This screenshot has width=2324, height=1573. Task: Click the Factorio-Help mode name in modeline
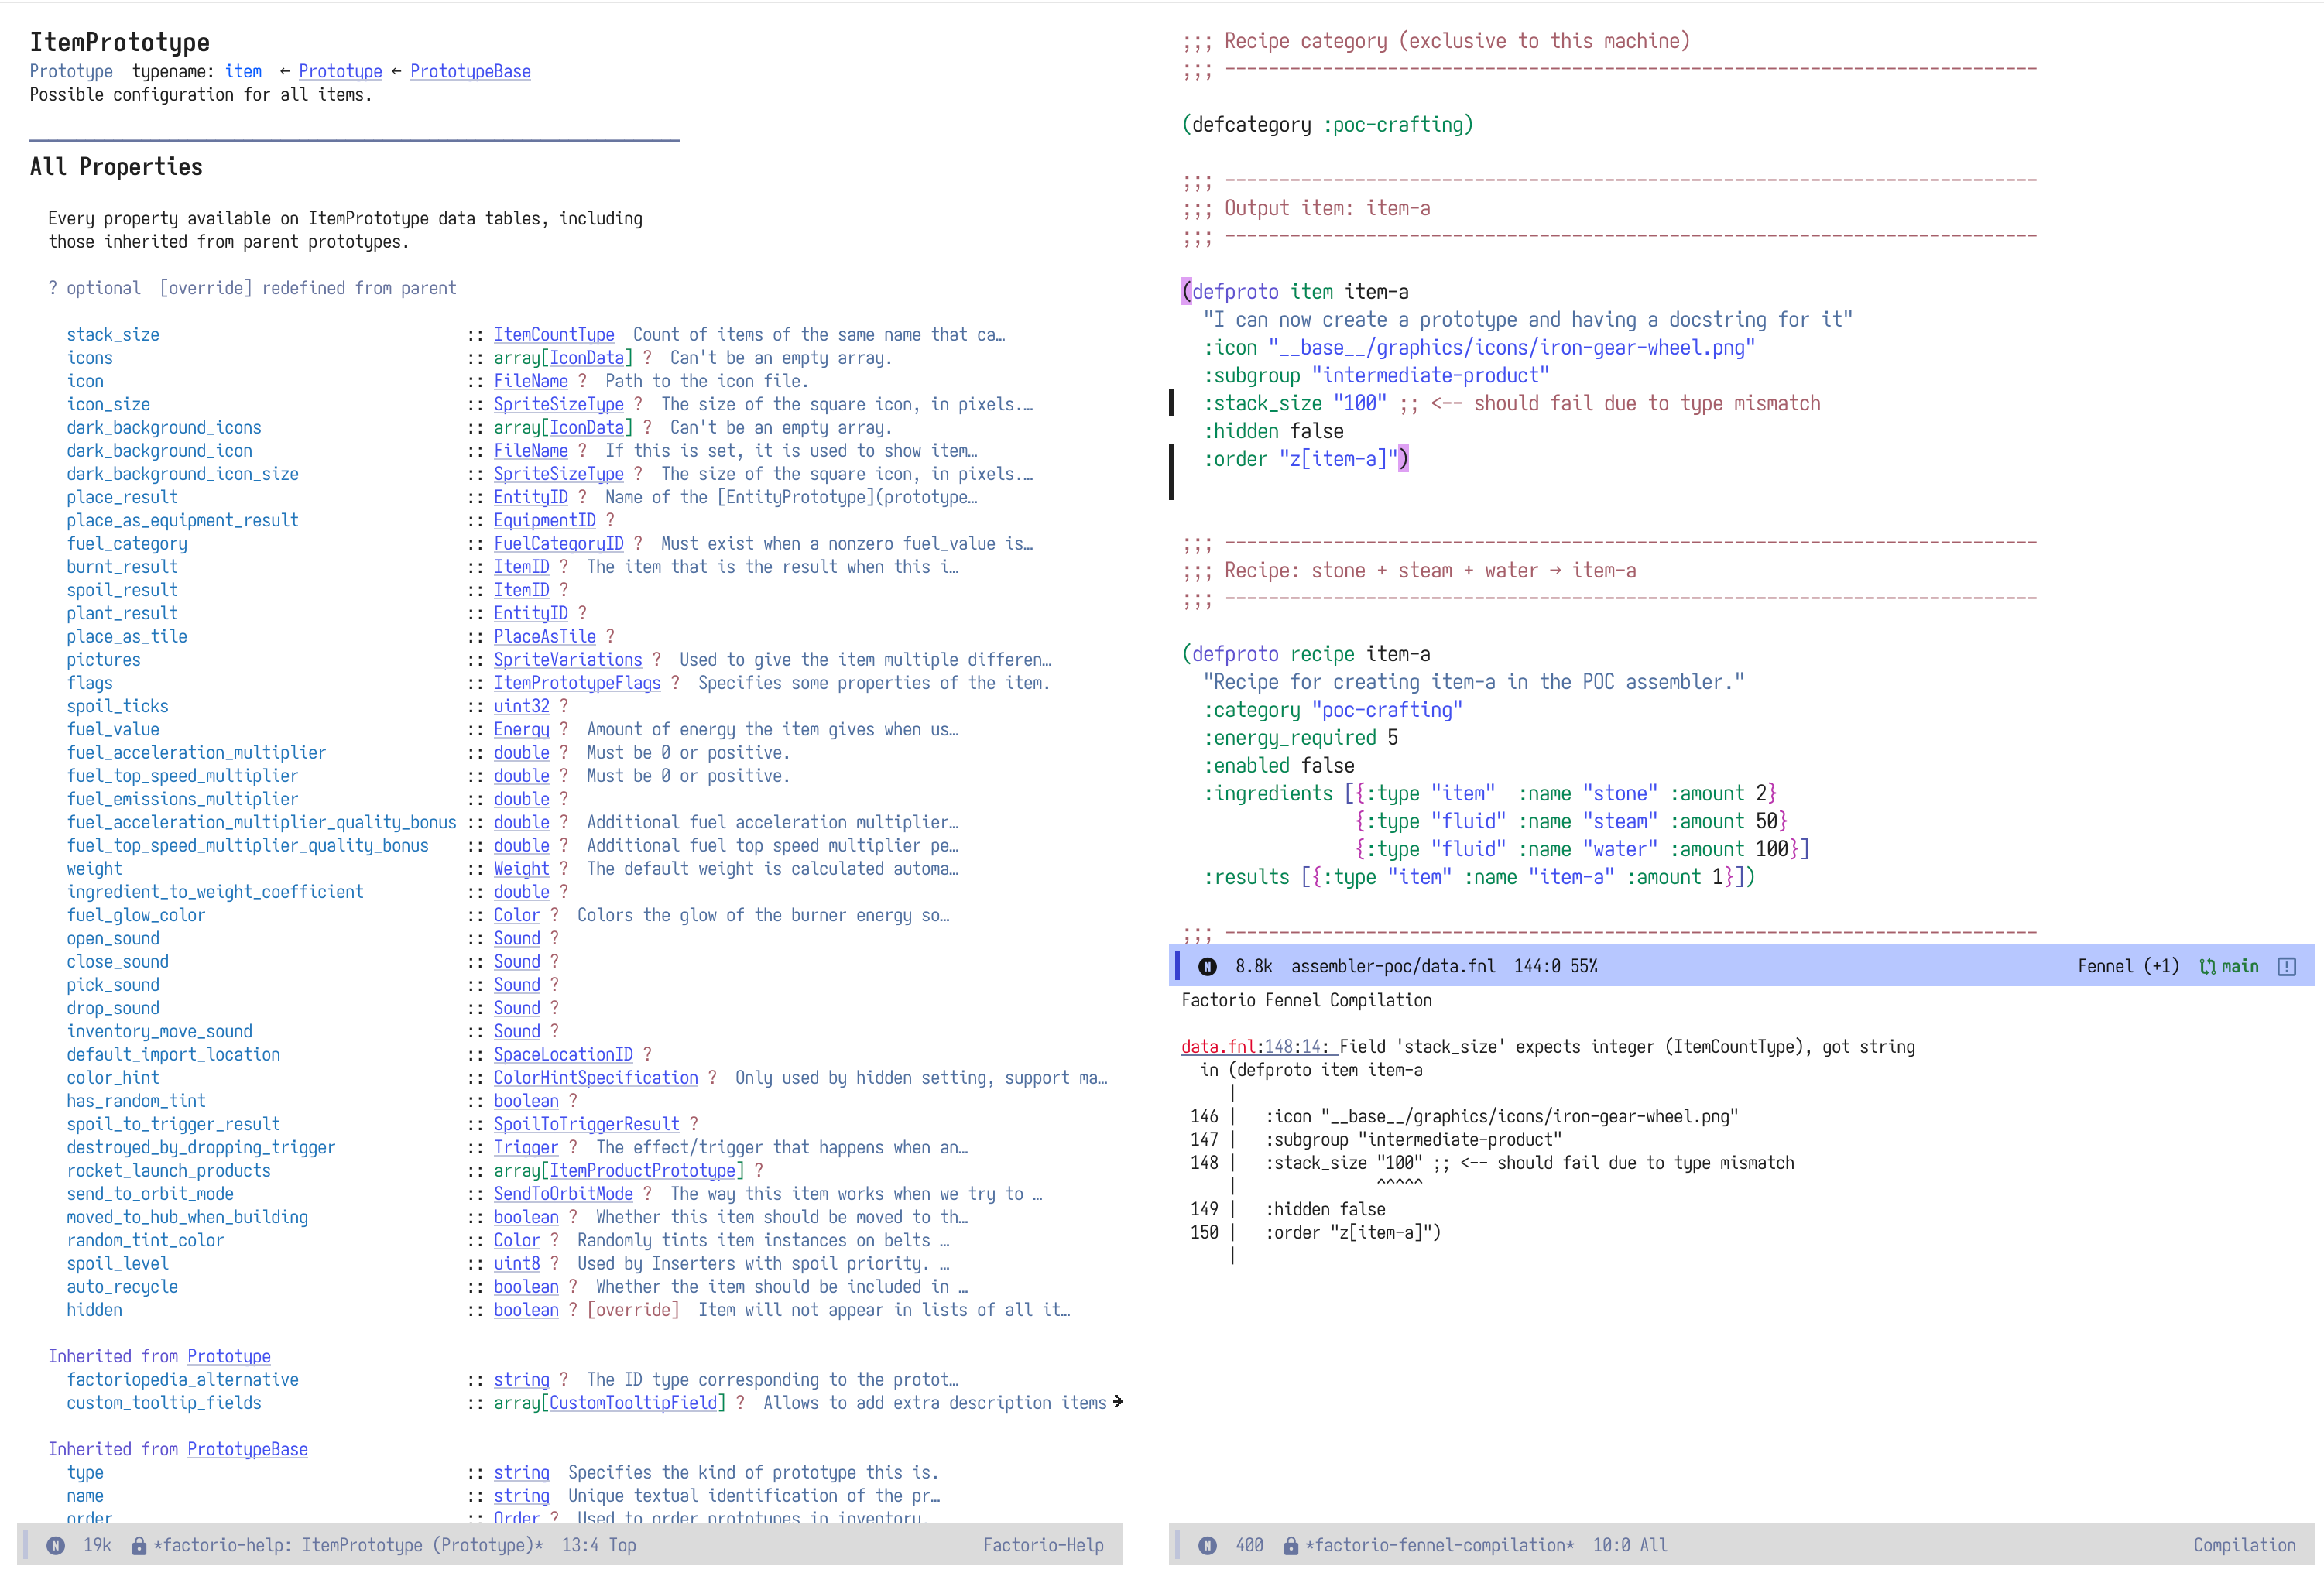tap(1043, 1545)
